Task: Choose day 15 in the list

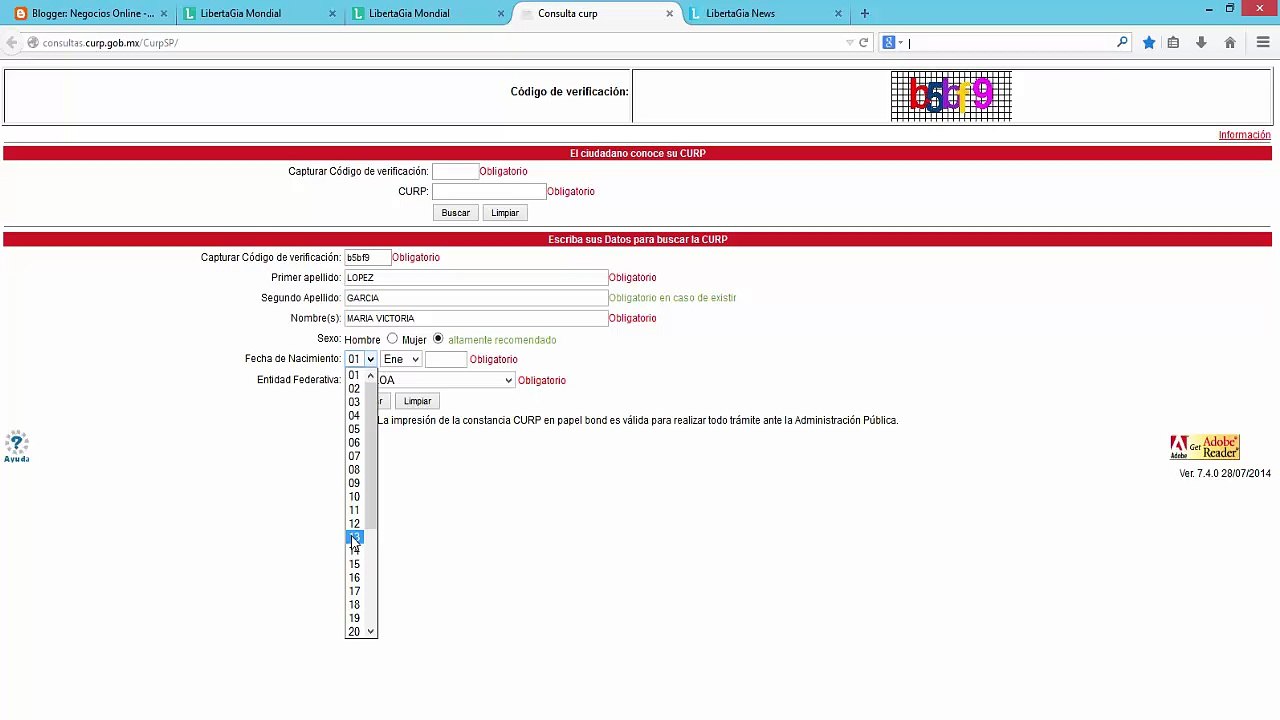Action: point(354,565)
